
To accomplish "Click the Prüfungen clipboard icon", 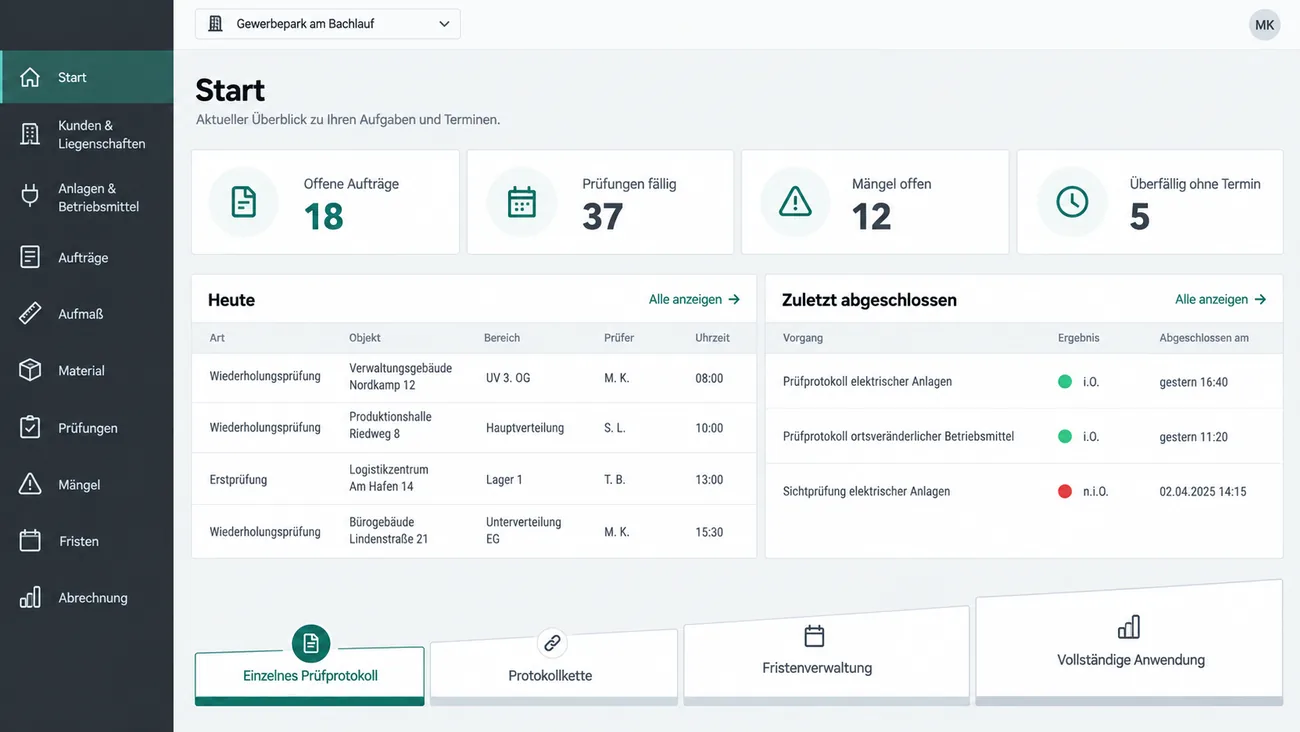I will [30, 427].
